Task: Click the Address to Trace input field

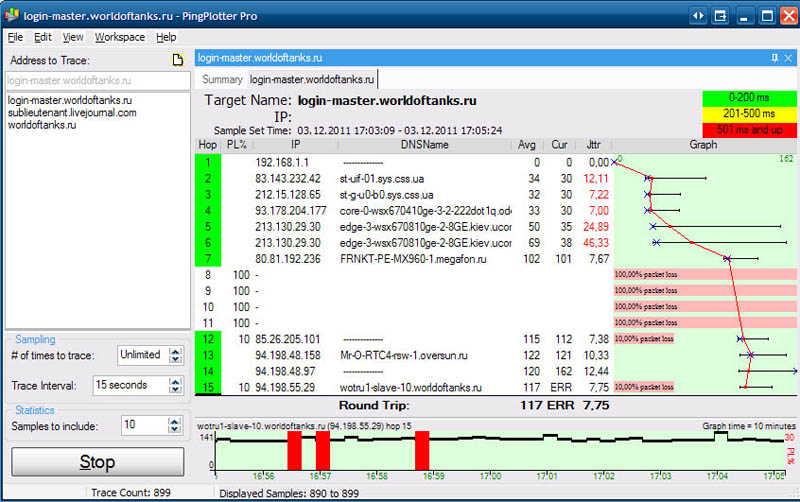Action: click(97, 81)
